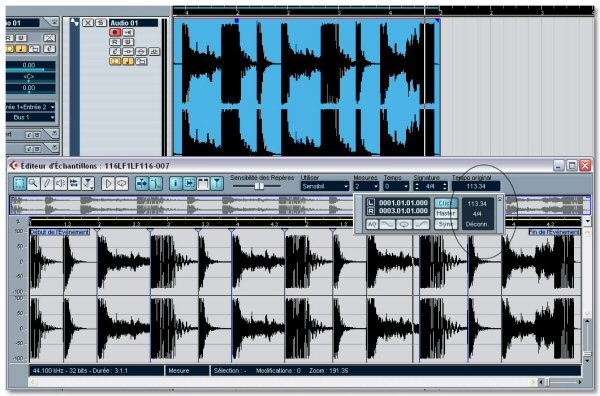This screenshot has width=600, height=396.
Task: Click the EQ state icon on track
Action: coord(141,51)
